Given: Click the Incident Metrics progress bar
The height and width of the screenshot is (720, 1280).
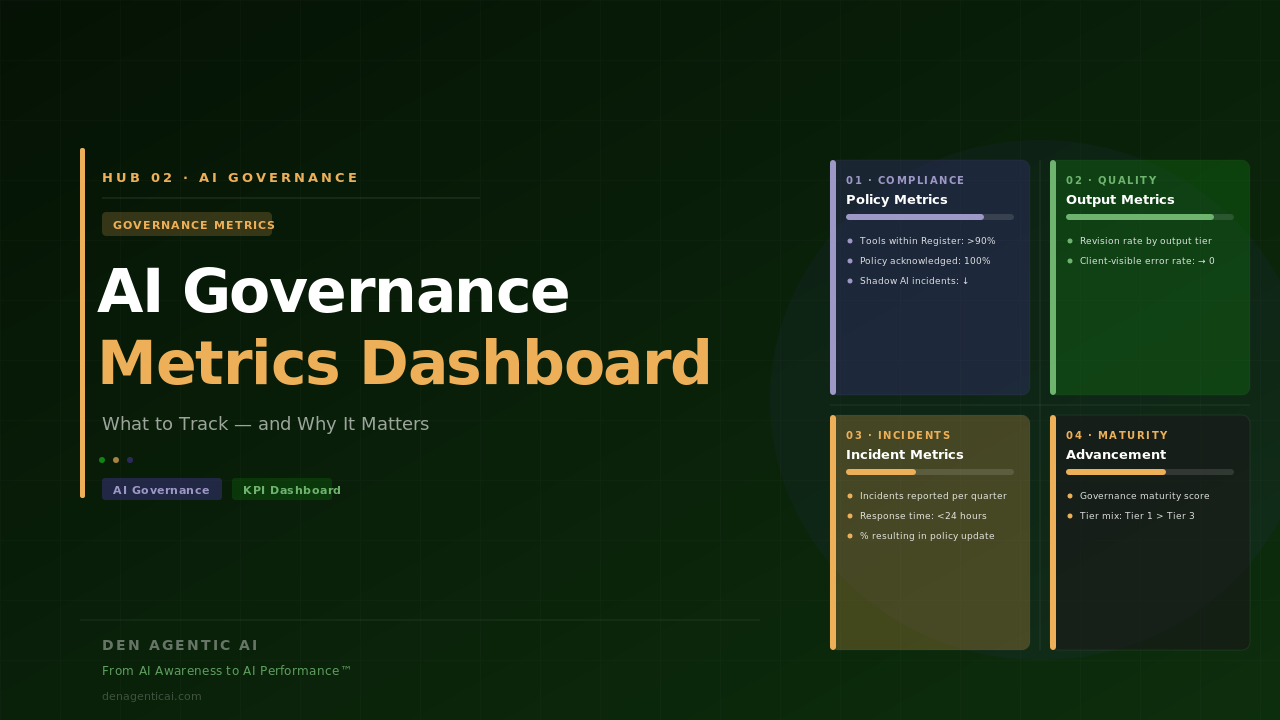Looking at the screenshot, I should [930, 472].
